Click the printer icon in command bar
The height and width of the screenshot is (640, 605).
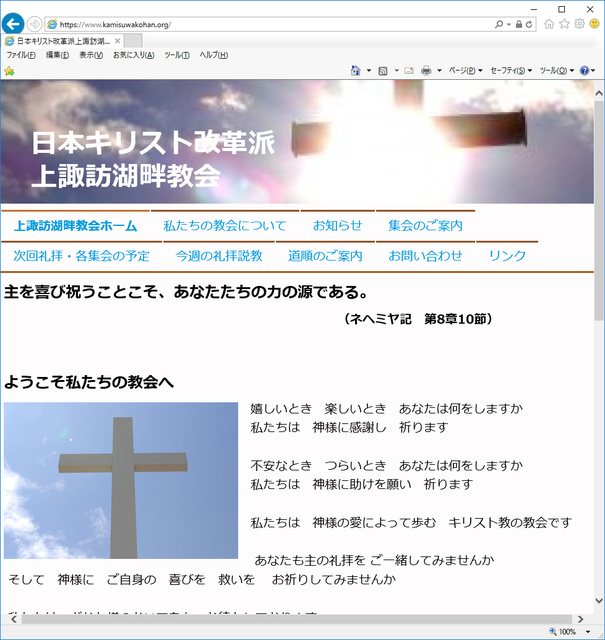pos(426,71)
